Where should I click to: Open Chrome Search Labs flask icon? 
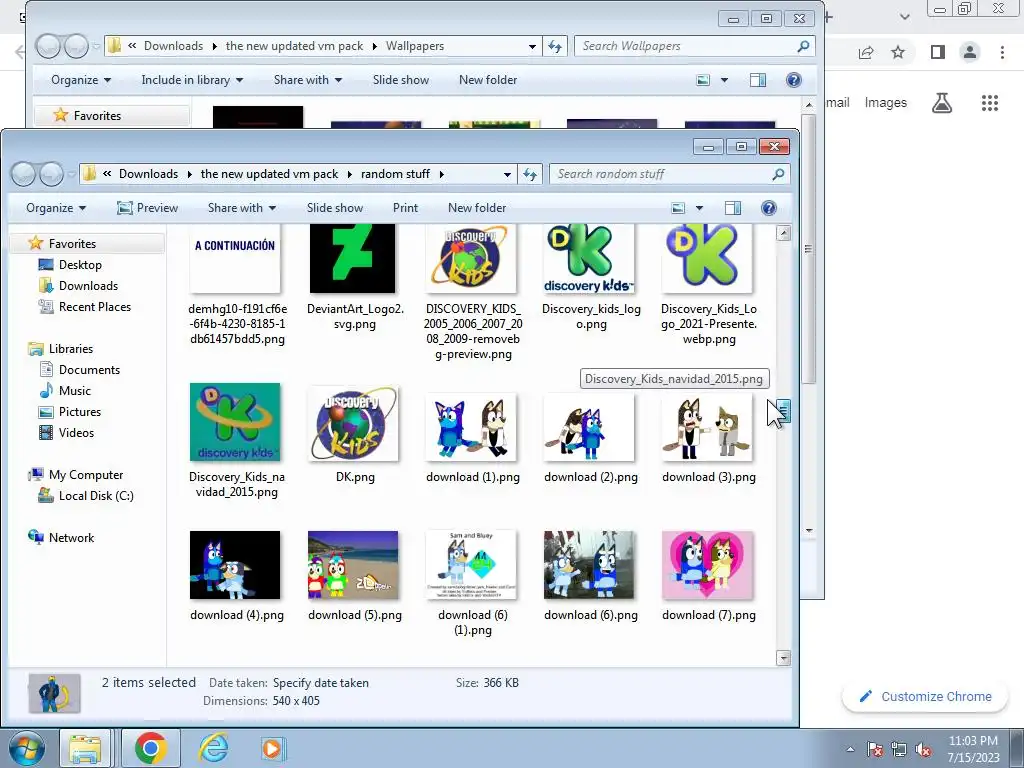[x=942, y=103]
